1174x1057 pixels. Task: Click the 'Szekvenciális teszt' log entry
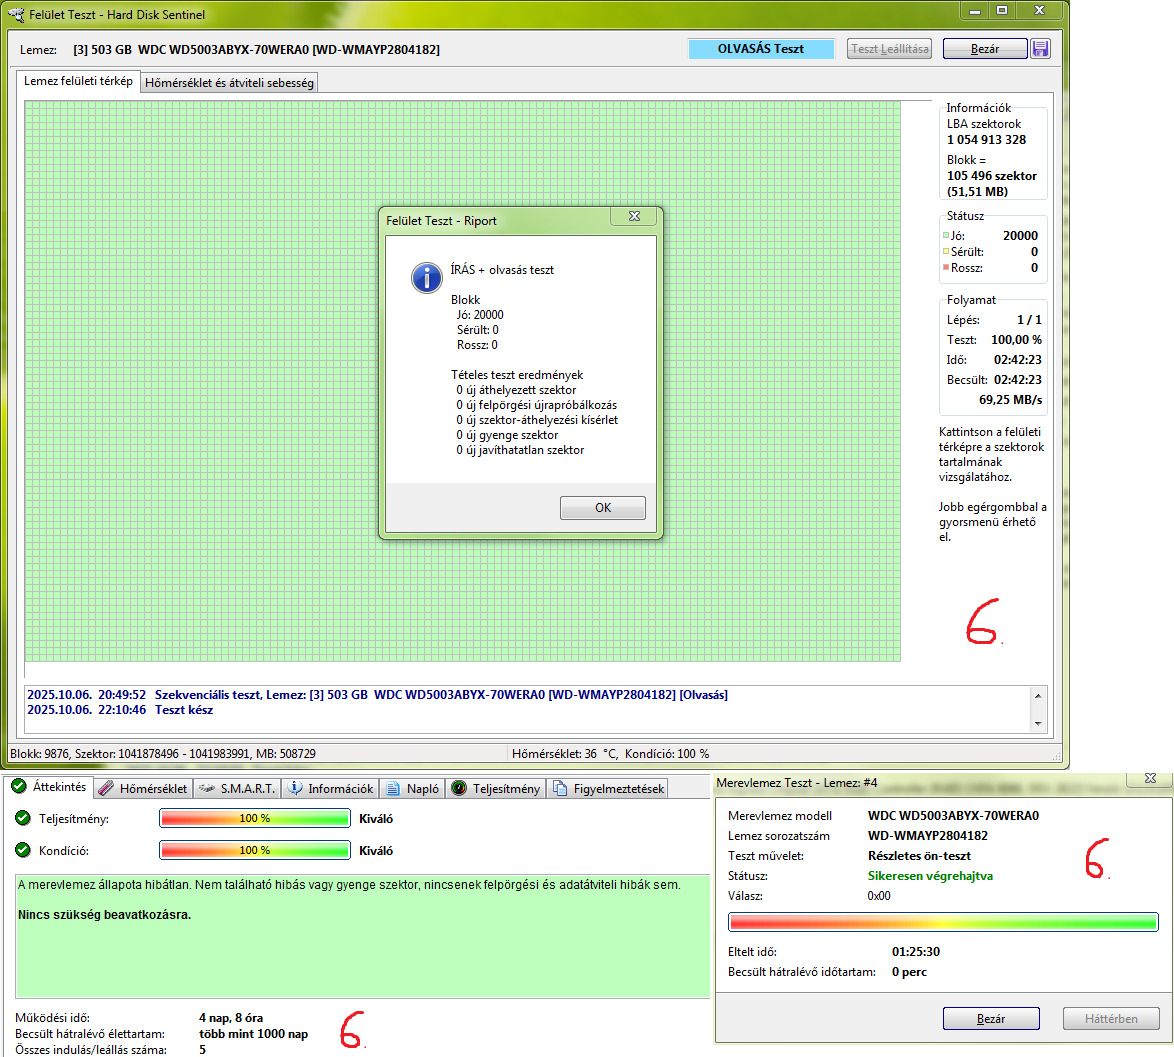coord(377,695)
